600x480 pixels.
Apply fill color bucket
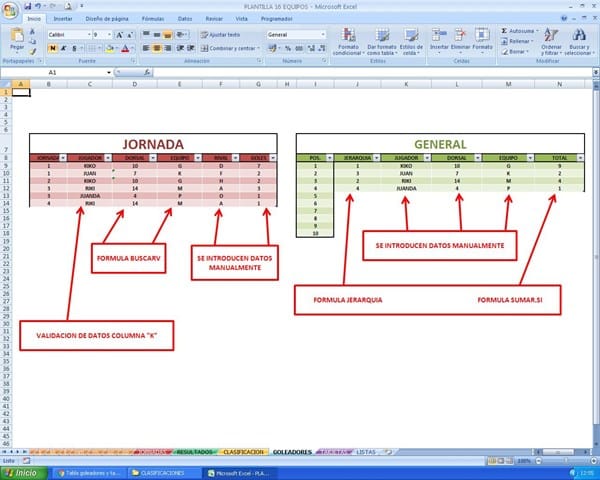pos(109,48)
